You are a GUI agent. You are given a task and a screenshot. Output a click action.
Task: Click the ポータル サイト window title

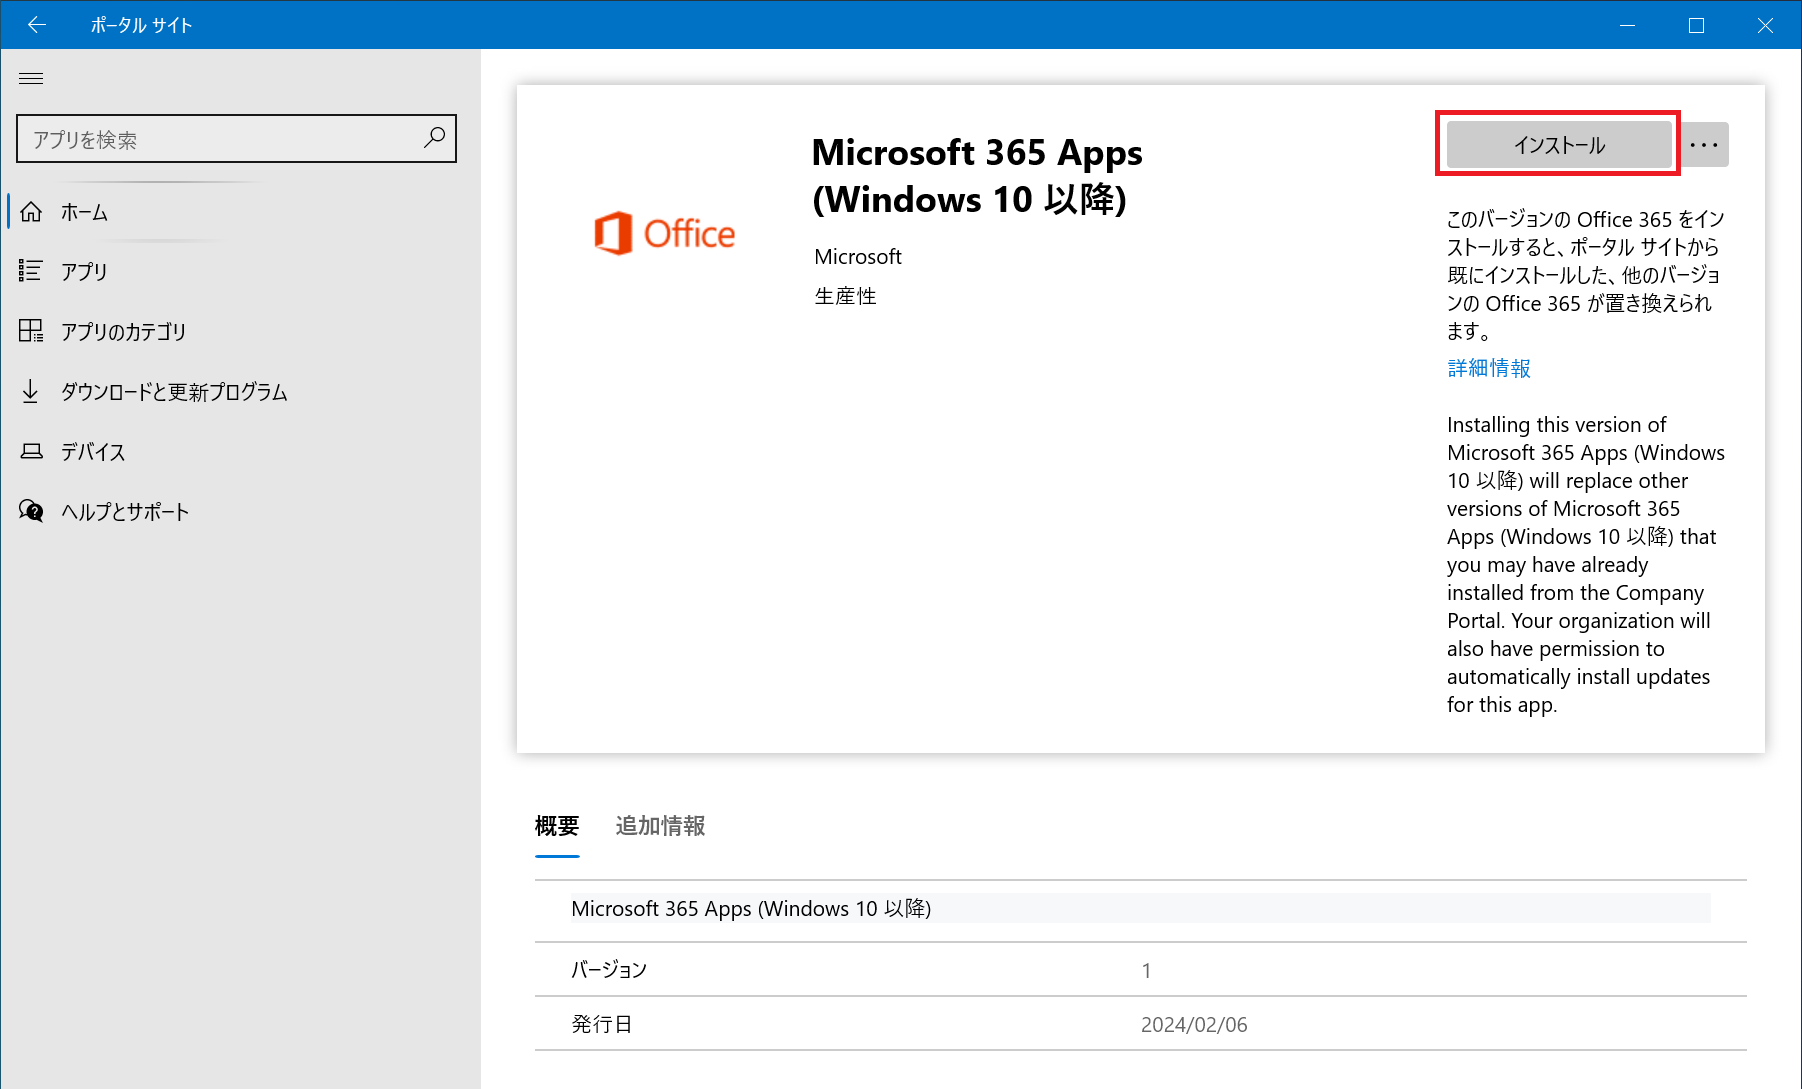141,25
